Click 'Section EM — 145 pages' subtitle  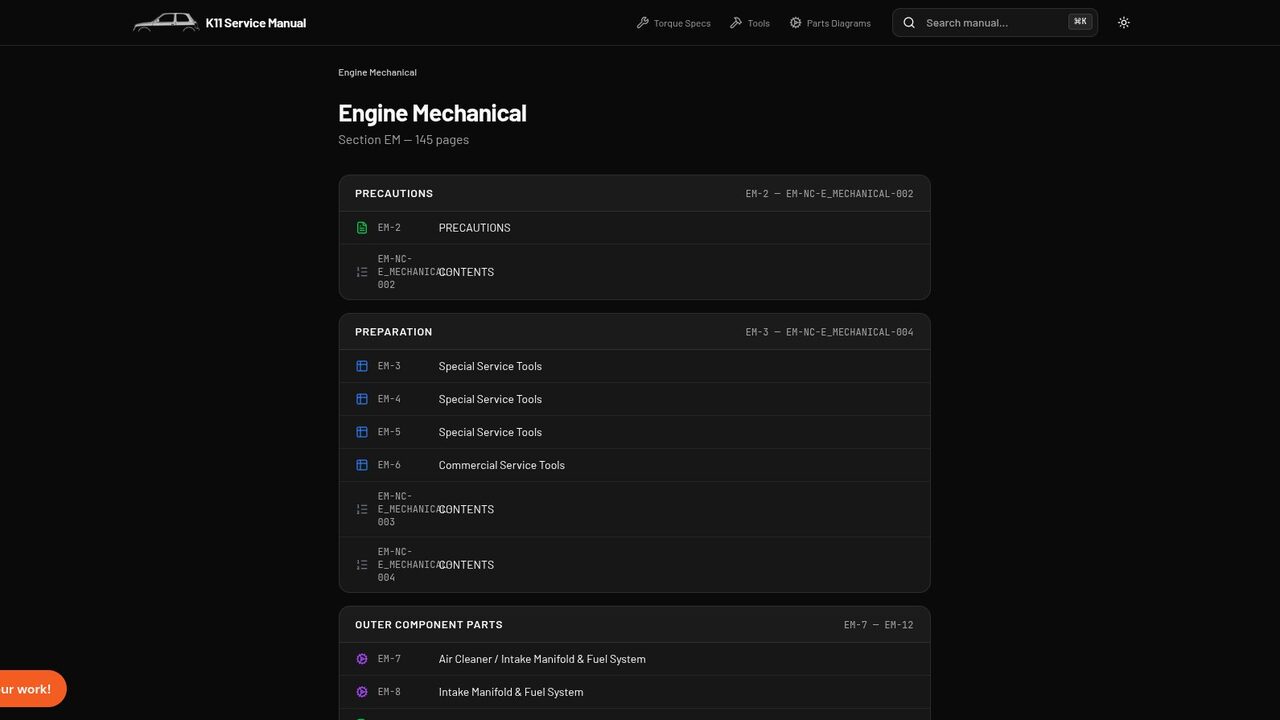click(403, 140)
